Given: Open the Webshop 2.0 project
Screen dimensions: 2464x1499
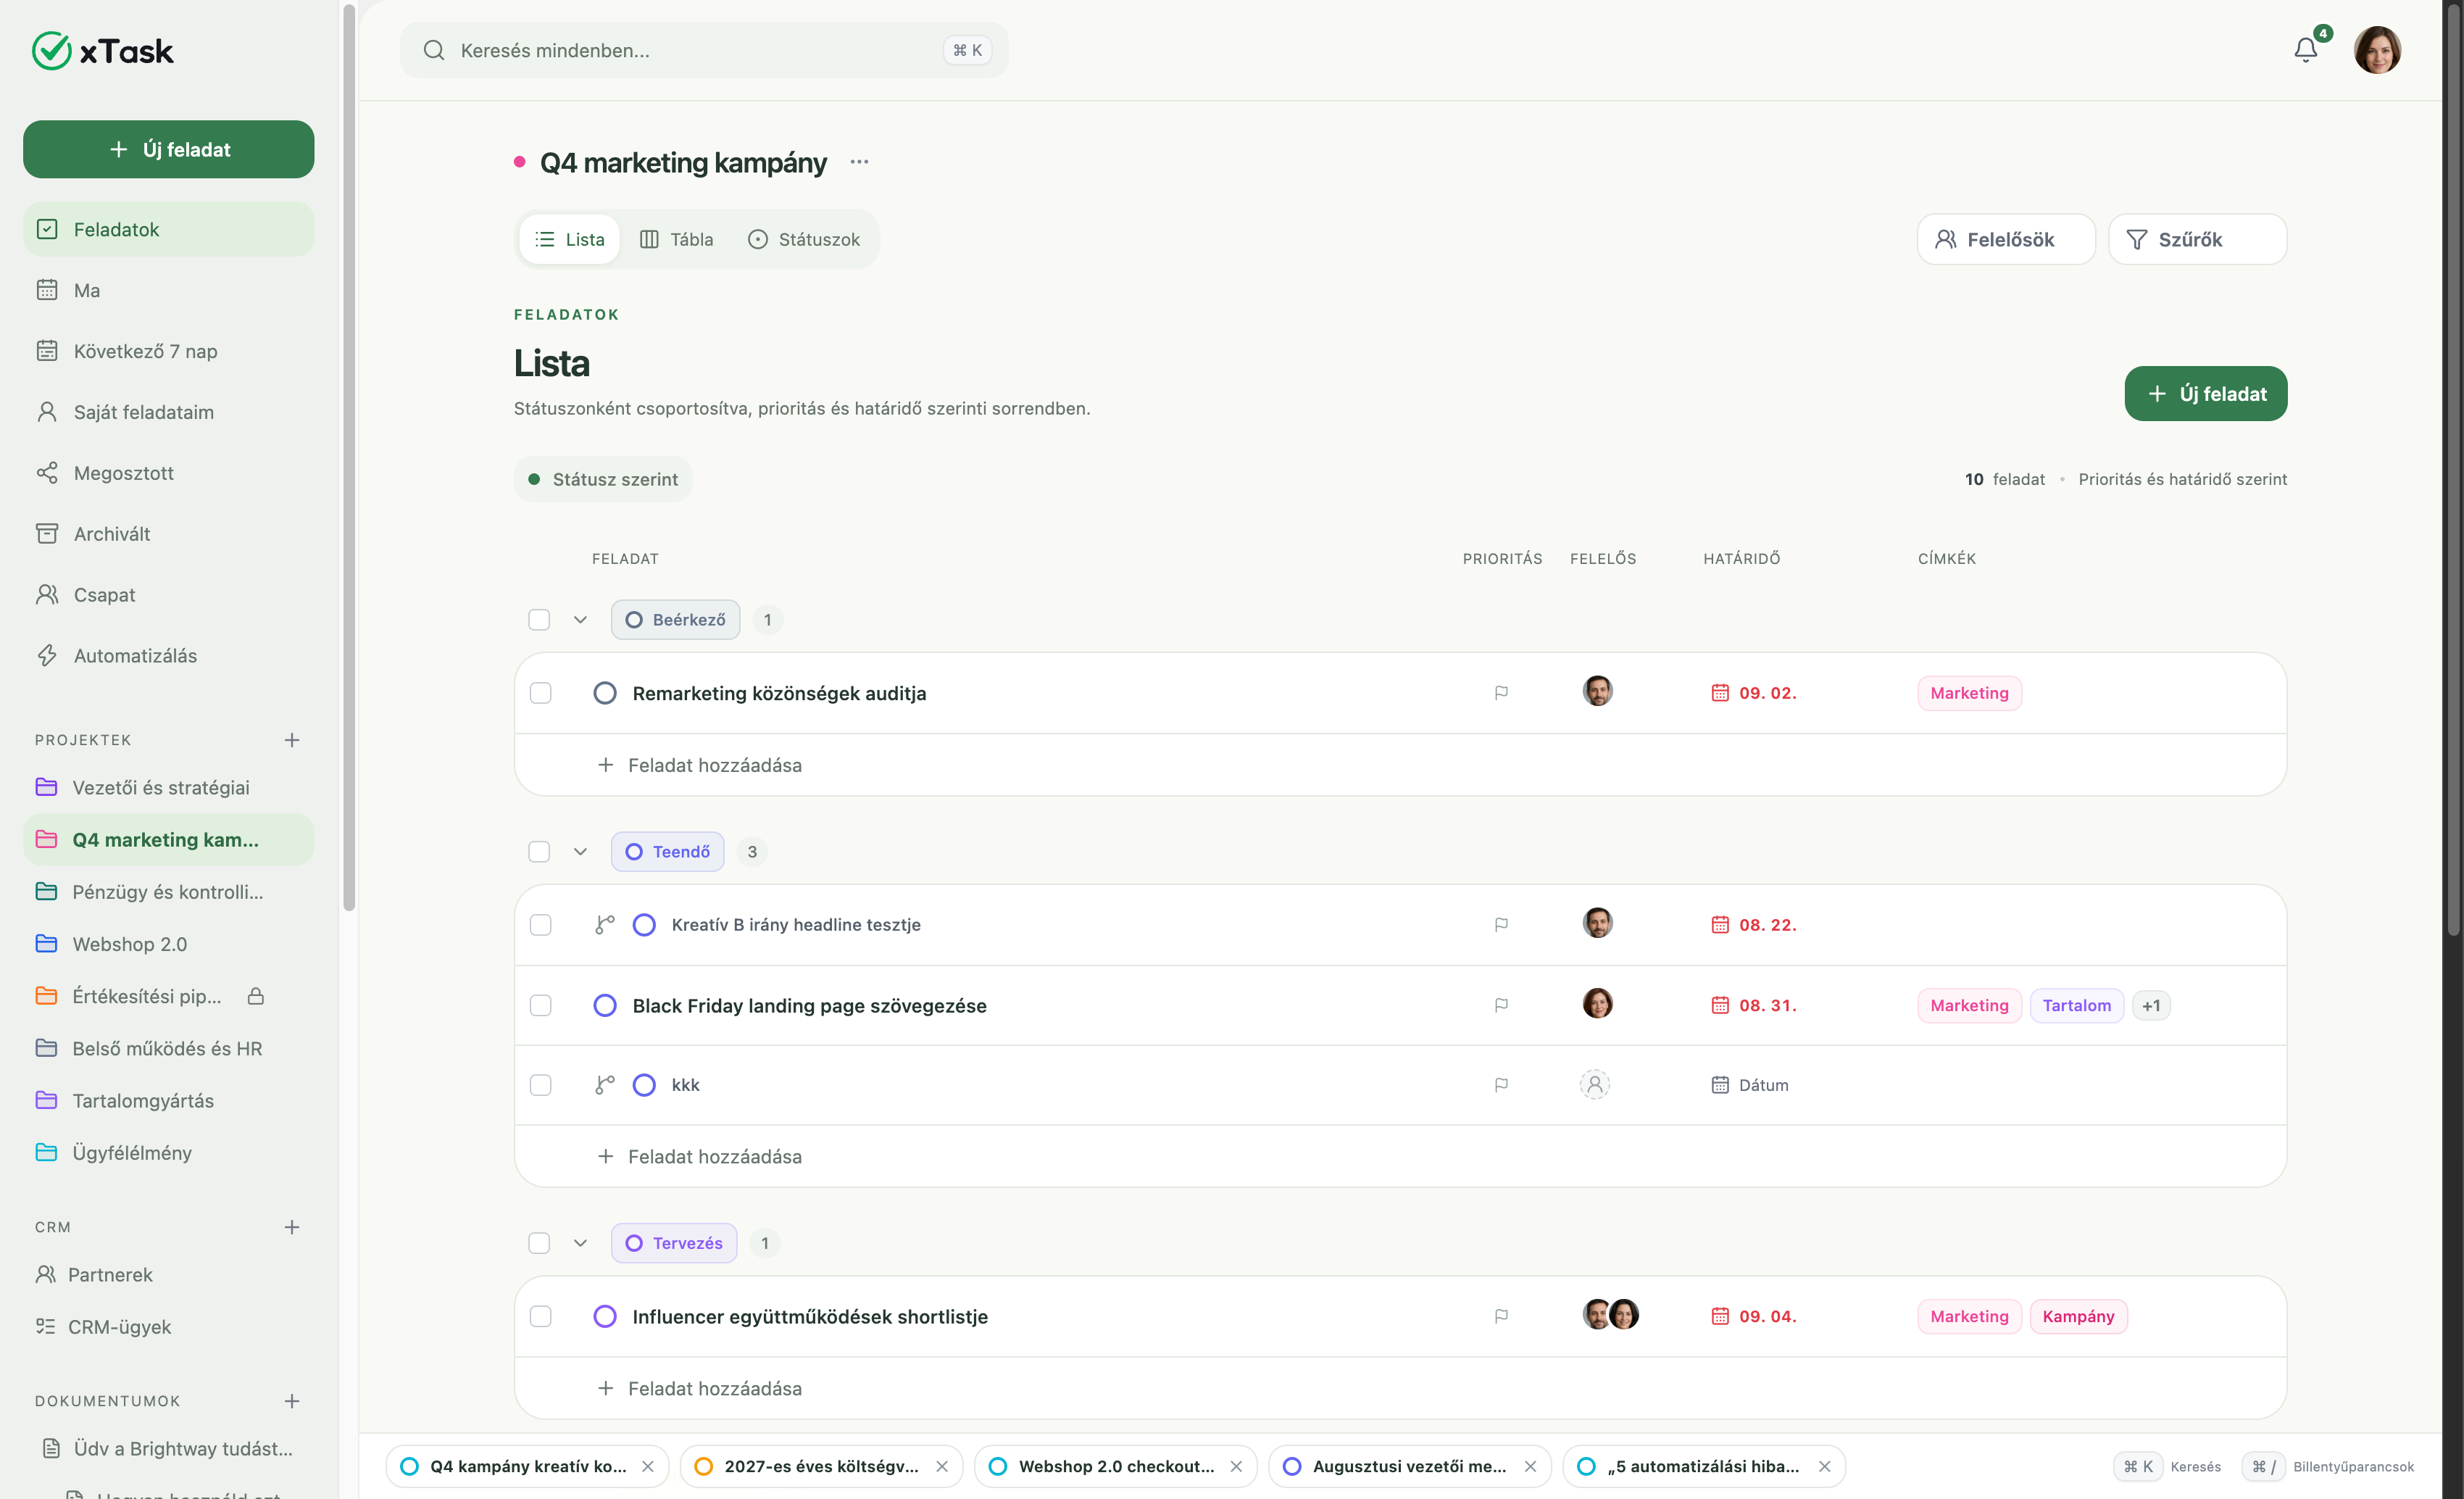Looking at the screenshot, I should (168, 944).
